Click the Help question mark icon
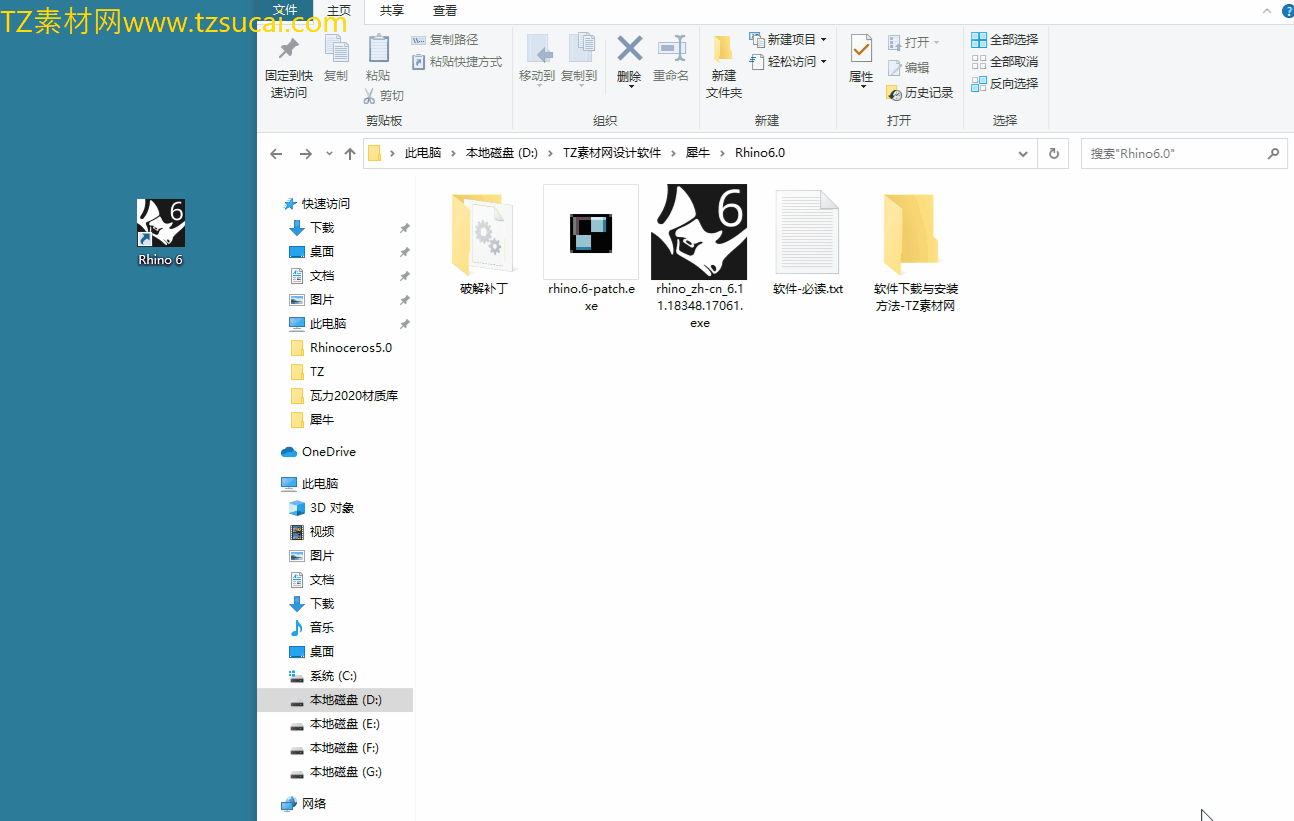This screenshot has width=1294, height=821. pos(1286,11)
